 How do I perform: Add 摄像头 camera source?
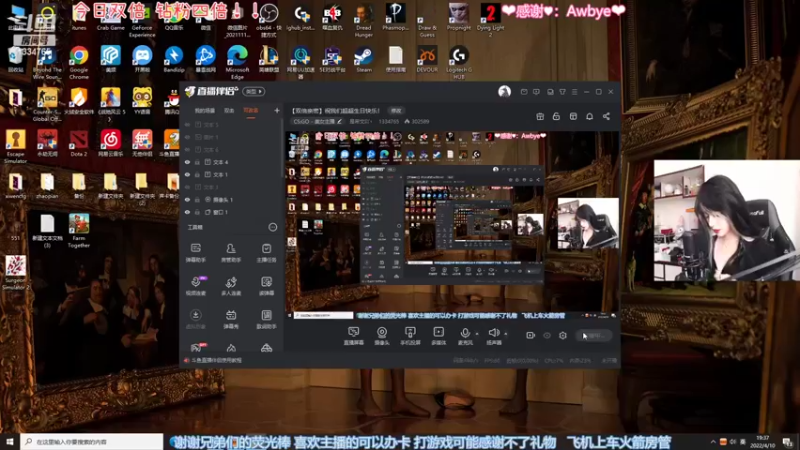pyautogui.click(x=382, y=336)
